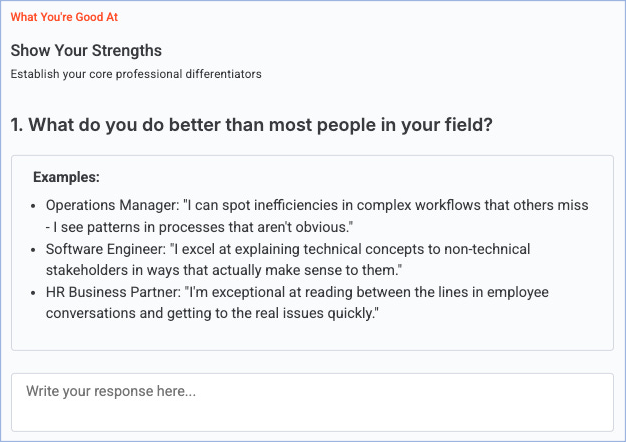Click the "HR Business Partner:" role label
Image resolution: width=626 pixels, height=442 pixels.
(113, 292)
